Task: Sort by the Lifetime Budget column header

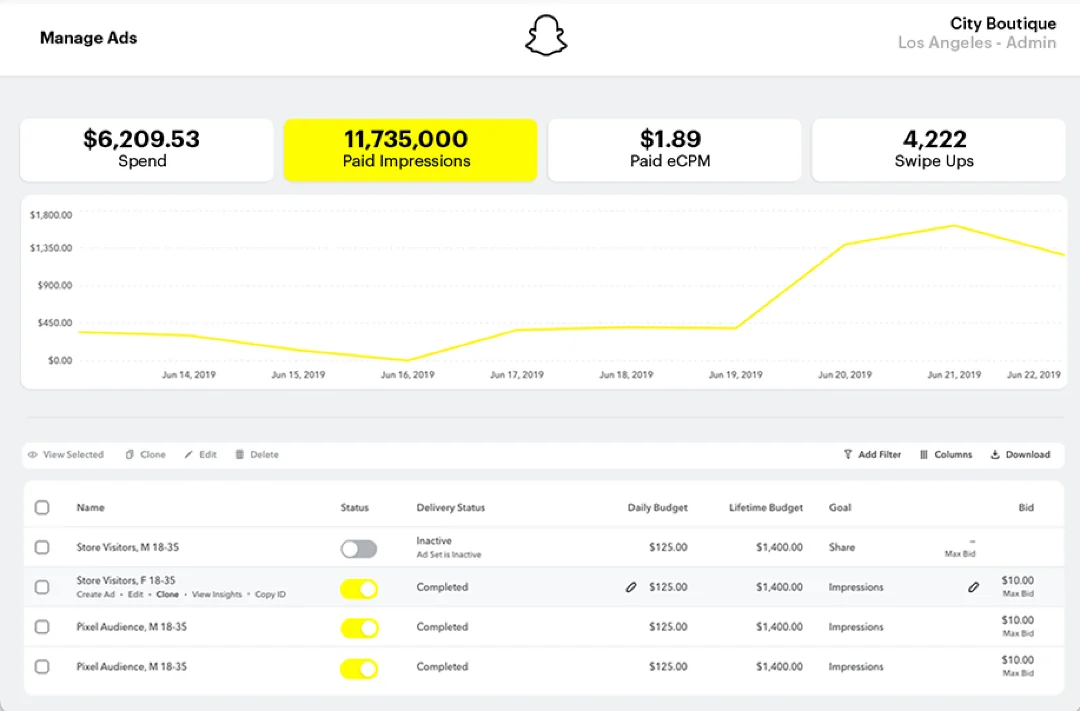Action: pos(766,508)
